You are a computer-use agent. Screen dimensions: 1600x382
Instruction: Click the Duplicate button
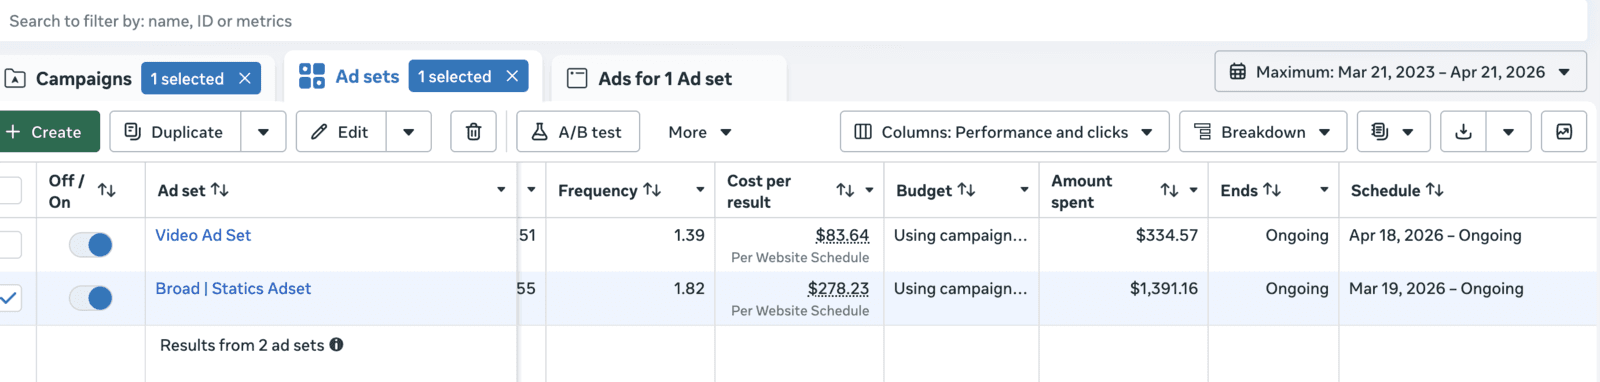tap(176, 132)
